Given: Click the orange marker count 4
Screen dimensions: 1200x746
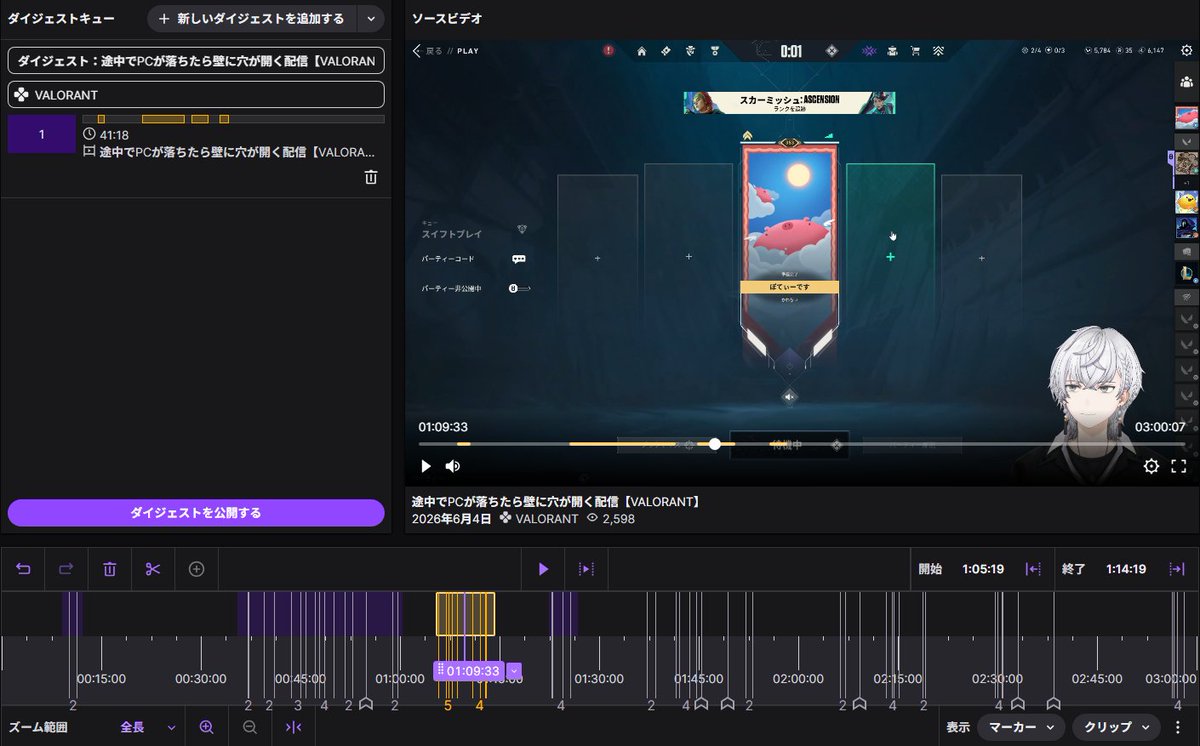Looking at the screenshot, I should [480, 705].
